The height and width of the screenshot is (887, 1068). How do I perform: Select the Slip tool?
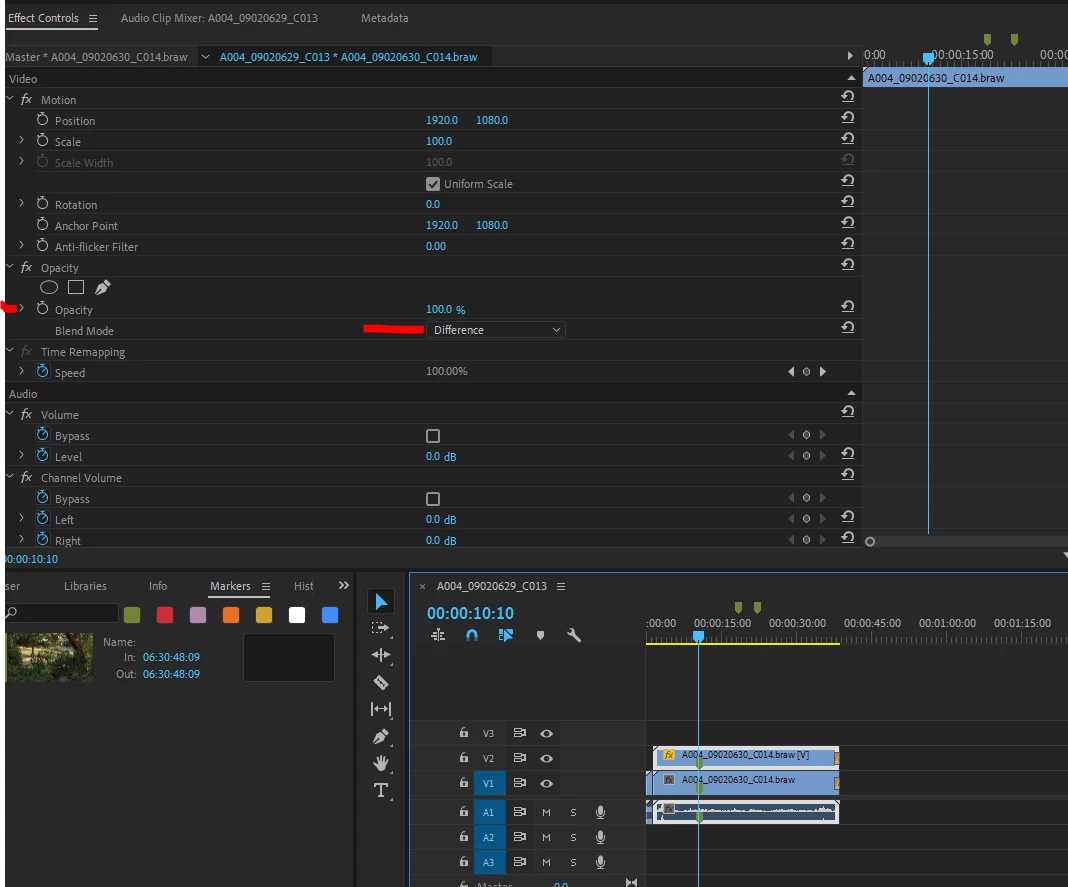click(381, 709)
